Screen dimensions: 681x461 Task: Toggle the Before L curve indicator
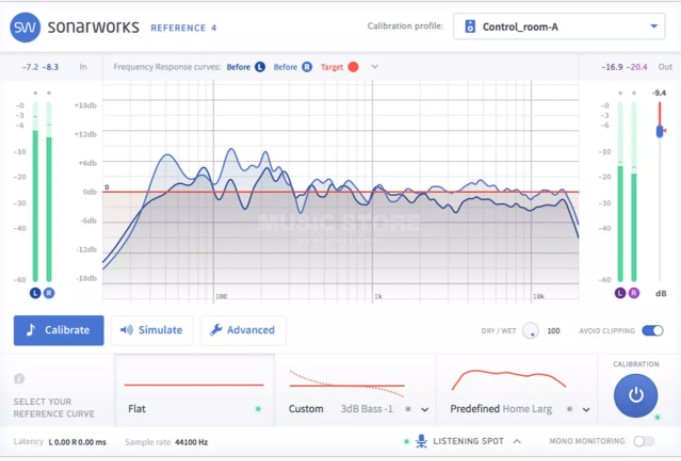[x=260, y=67]
